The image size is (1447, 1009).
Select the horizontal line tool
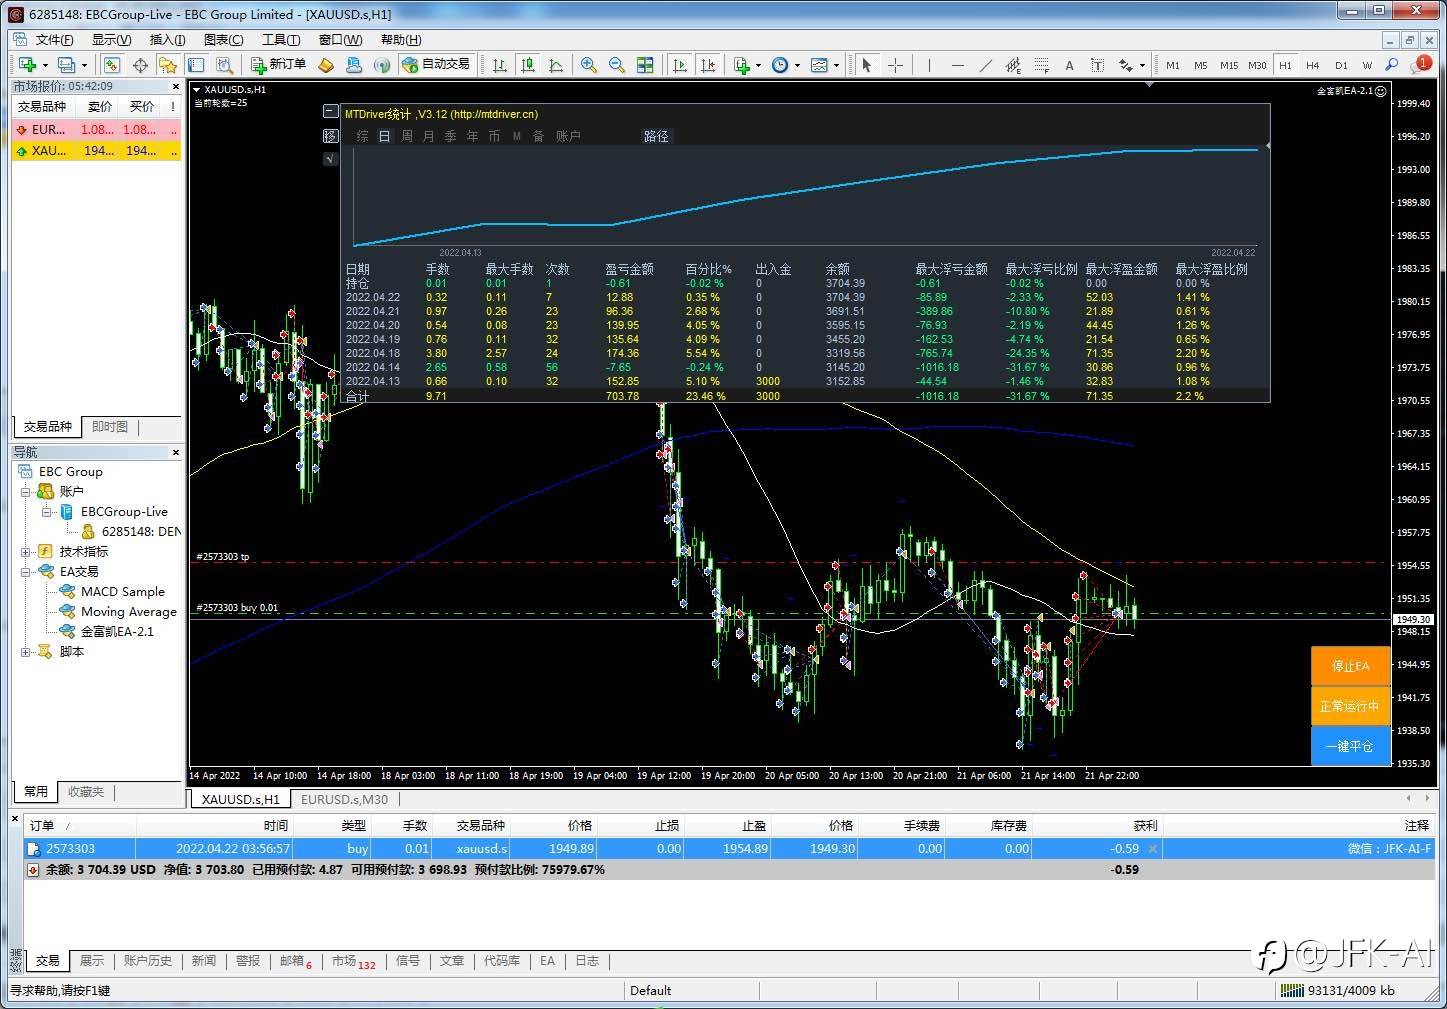tap(958, 65)
